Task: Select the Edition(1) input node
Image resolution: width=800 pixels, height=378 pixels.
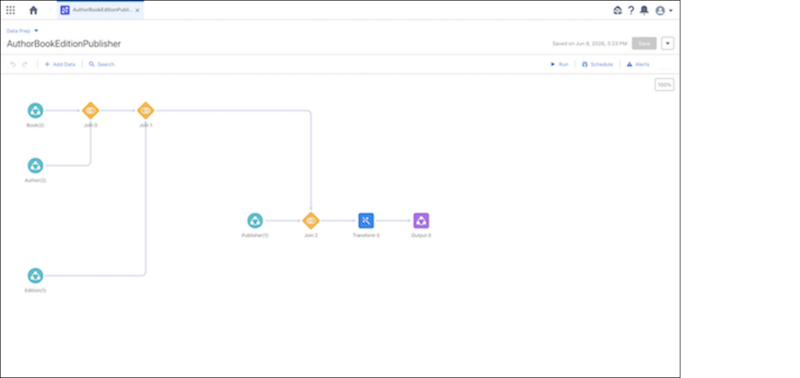Action: pyautogui.click(x=35, y=275)
